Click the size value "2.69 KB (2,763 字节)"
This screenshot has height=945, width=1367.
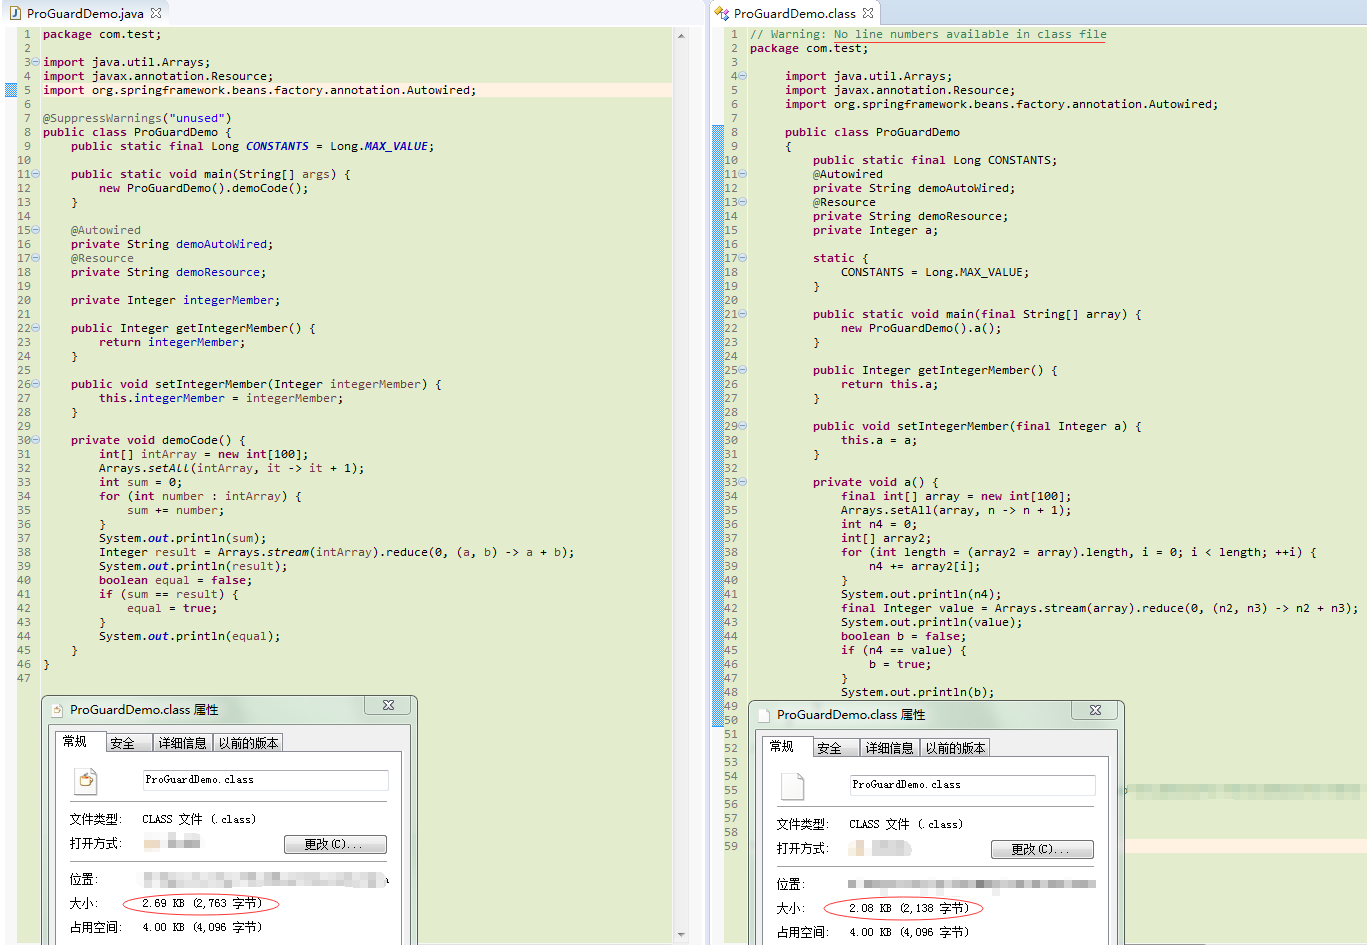tap(202, 903)
